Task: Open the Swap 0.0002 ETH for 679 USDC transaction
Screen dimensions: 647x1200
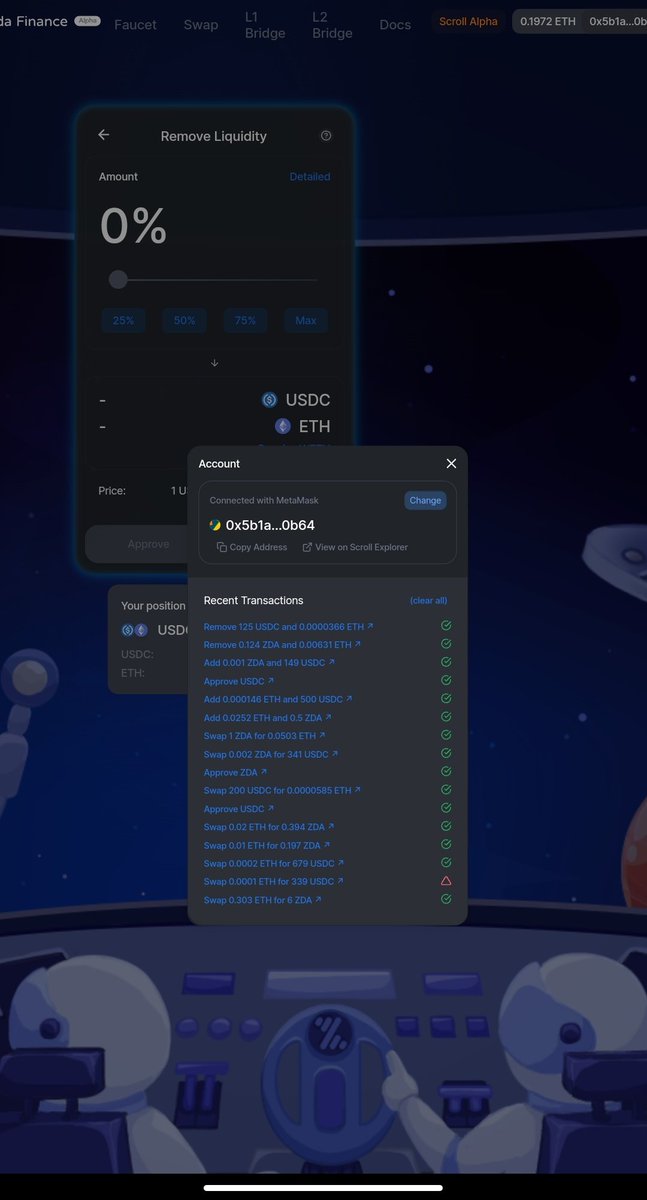Action: pyautogui.click(x=274, y=863)
